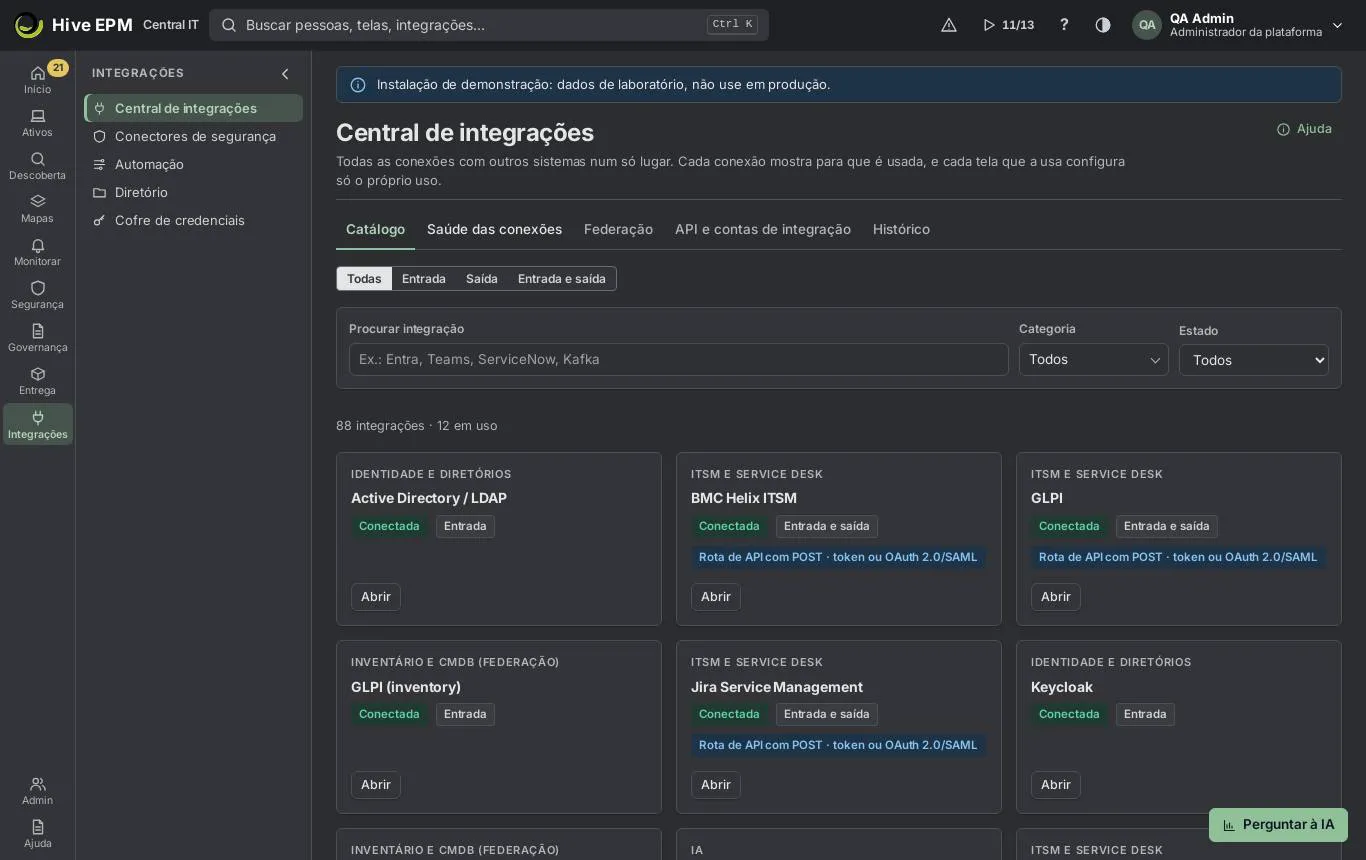Open Conectores de segurança in the side panel

(x=194, y=136)
